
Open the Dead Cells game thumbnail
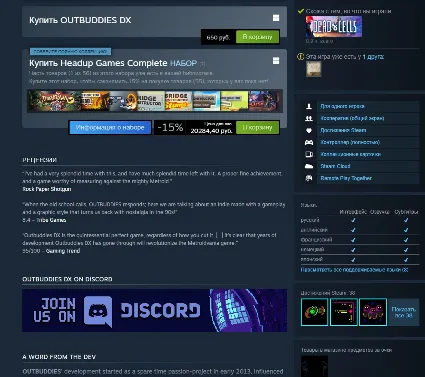click(x=334, y=27)
